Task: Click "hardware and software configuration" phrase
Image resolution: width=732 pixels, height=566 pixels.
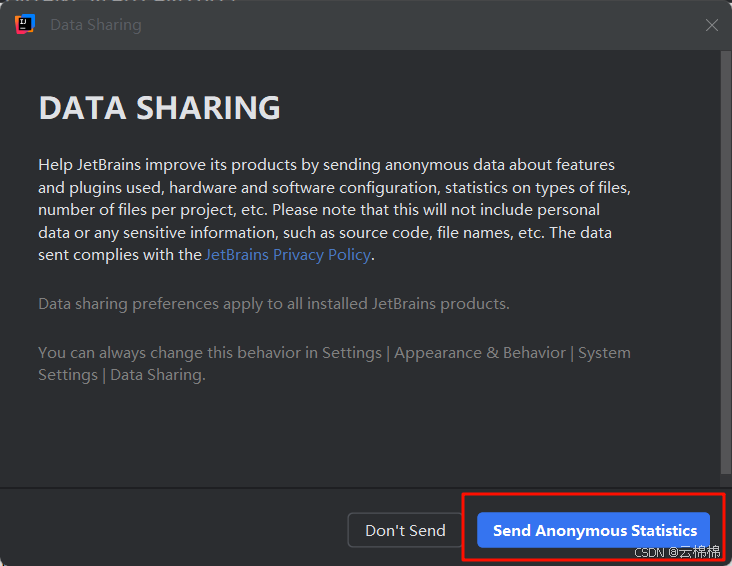Action: pos(305,187)
